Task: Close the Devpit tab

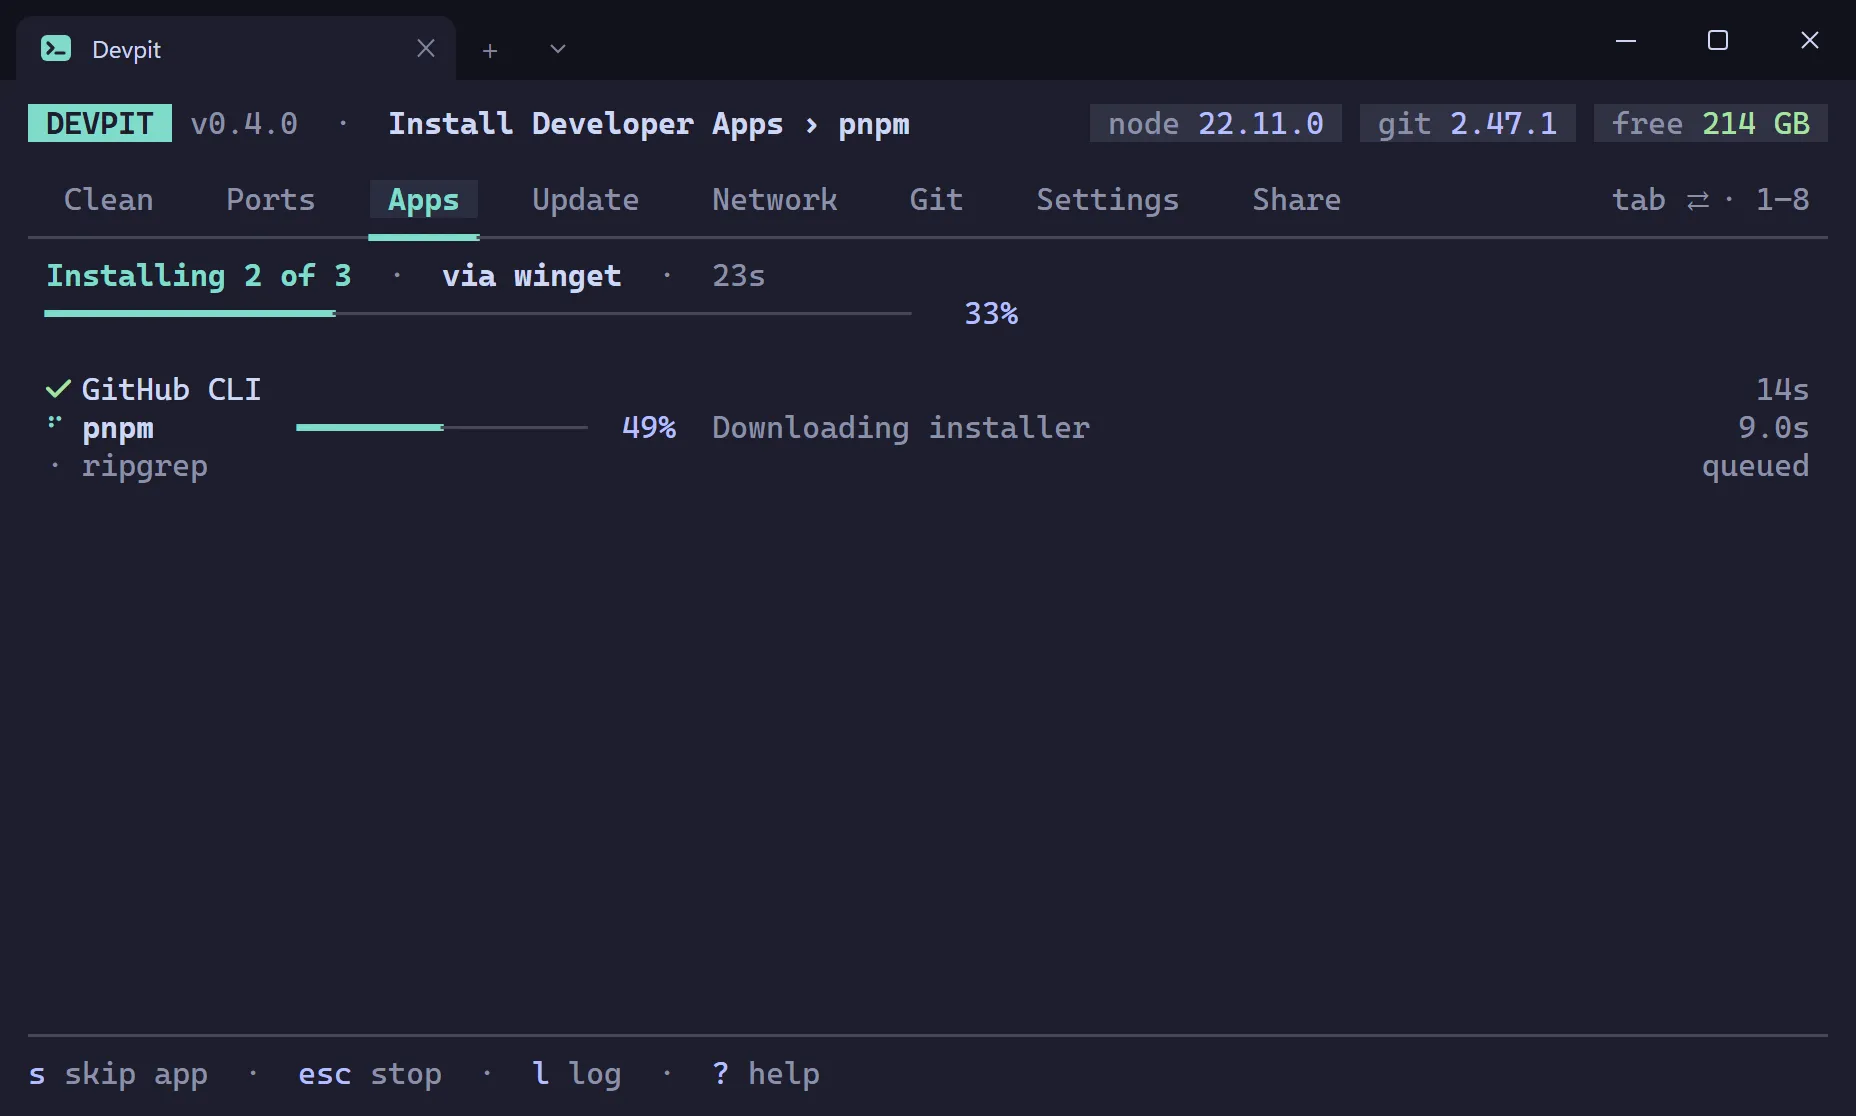Action: 426,48
